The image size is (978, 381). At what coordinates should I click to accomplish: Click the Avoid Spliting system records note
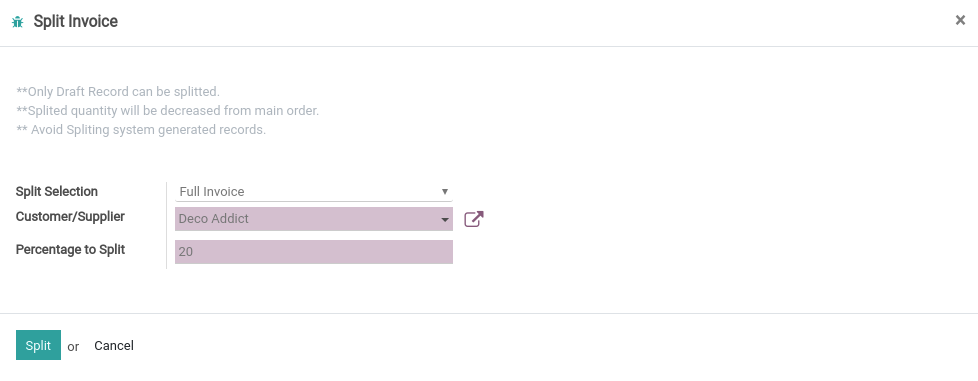[141, 130]
